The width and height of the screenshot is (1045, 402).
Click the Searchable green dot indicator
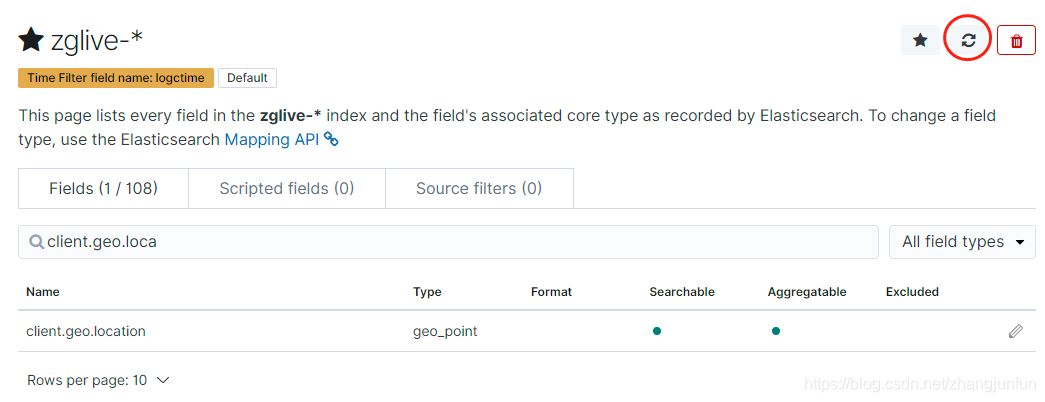pyautogui.click(x=656, y=331)
